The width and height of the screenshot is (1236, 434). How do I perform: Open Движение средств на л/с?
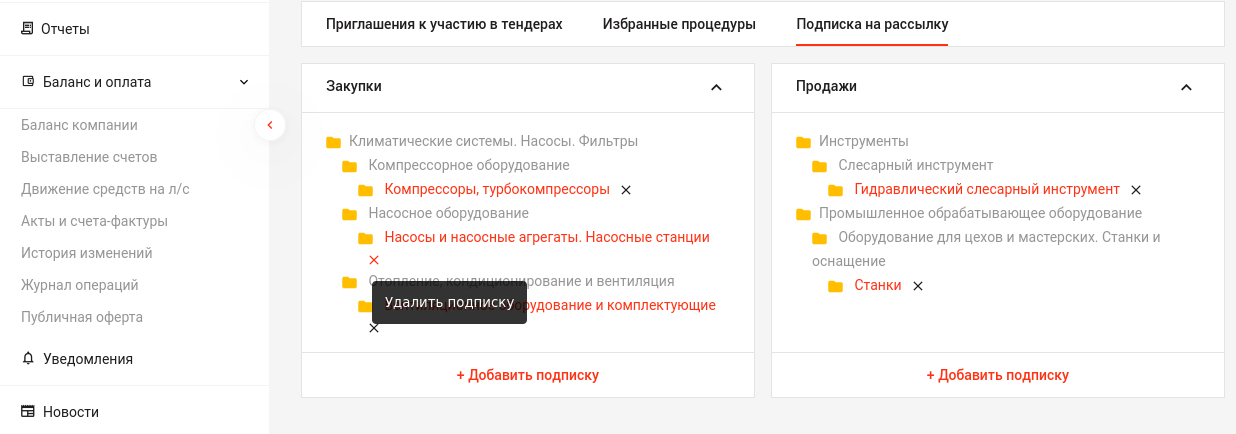click(105, 189)
